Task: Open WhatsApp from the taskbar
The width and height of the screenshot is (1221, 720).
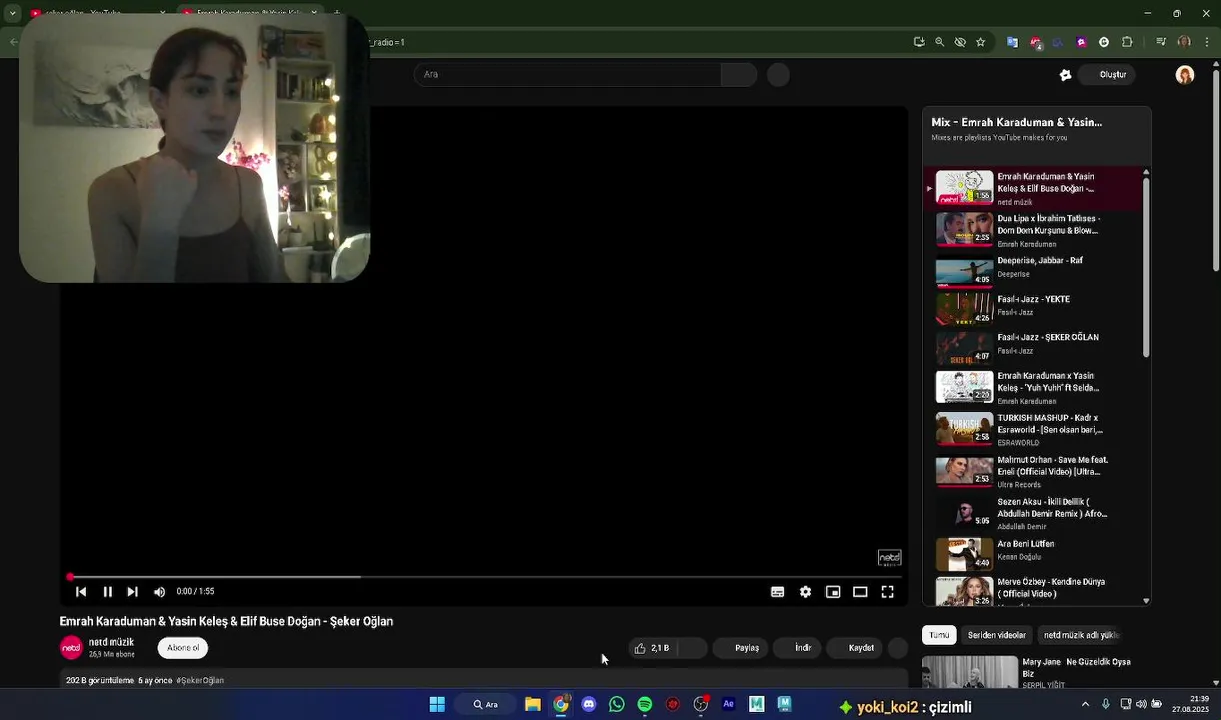Action: point(617,704)
